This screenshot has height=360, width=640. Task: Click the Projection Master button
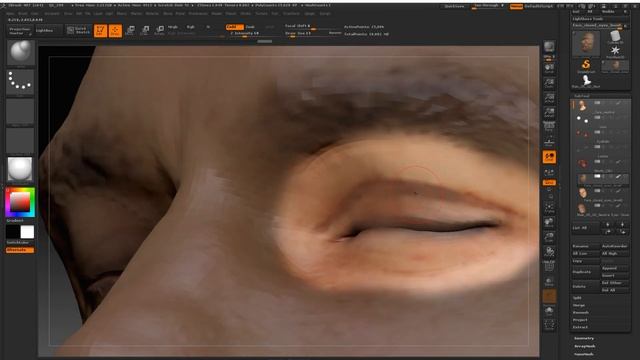pyautogui.click(x=20, y=31)
